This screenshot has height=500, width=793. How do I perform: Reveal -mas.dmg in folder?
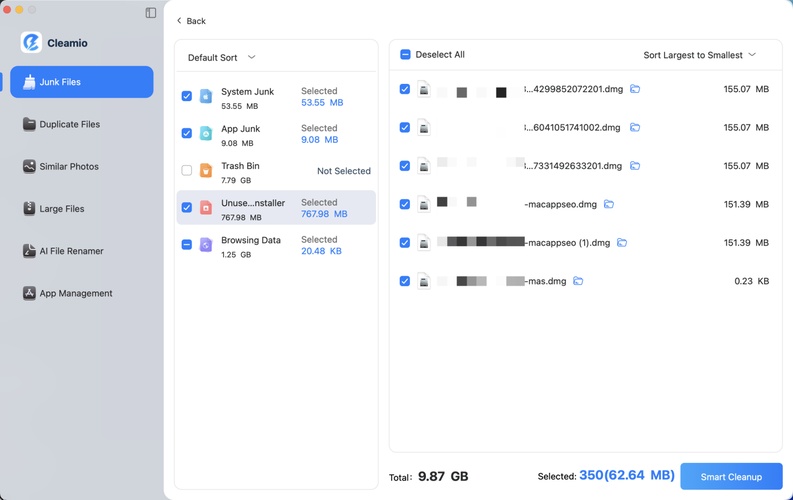click(578, 281)
